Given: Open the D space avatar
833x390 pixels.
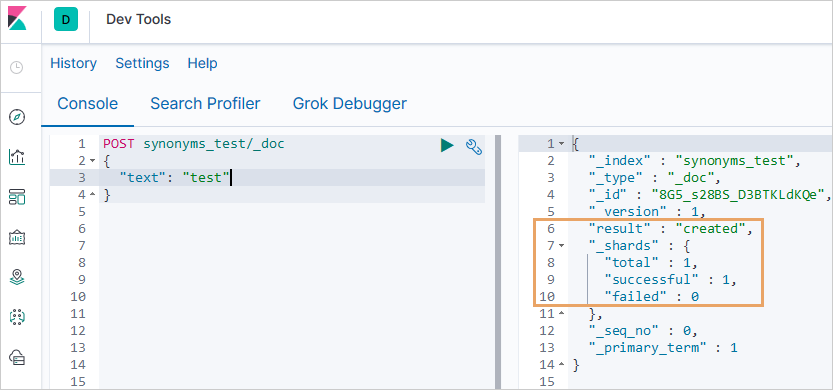Looking at the screenshot, I should coord(66,20).
